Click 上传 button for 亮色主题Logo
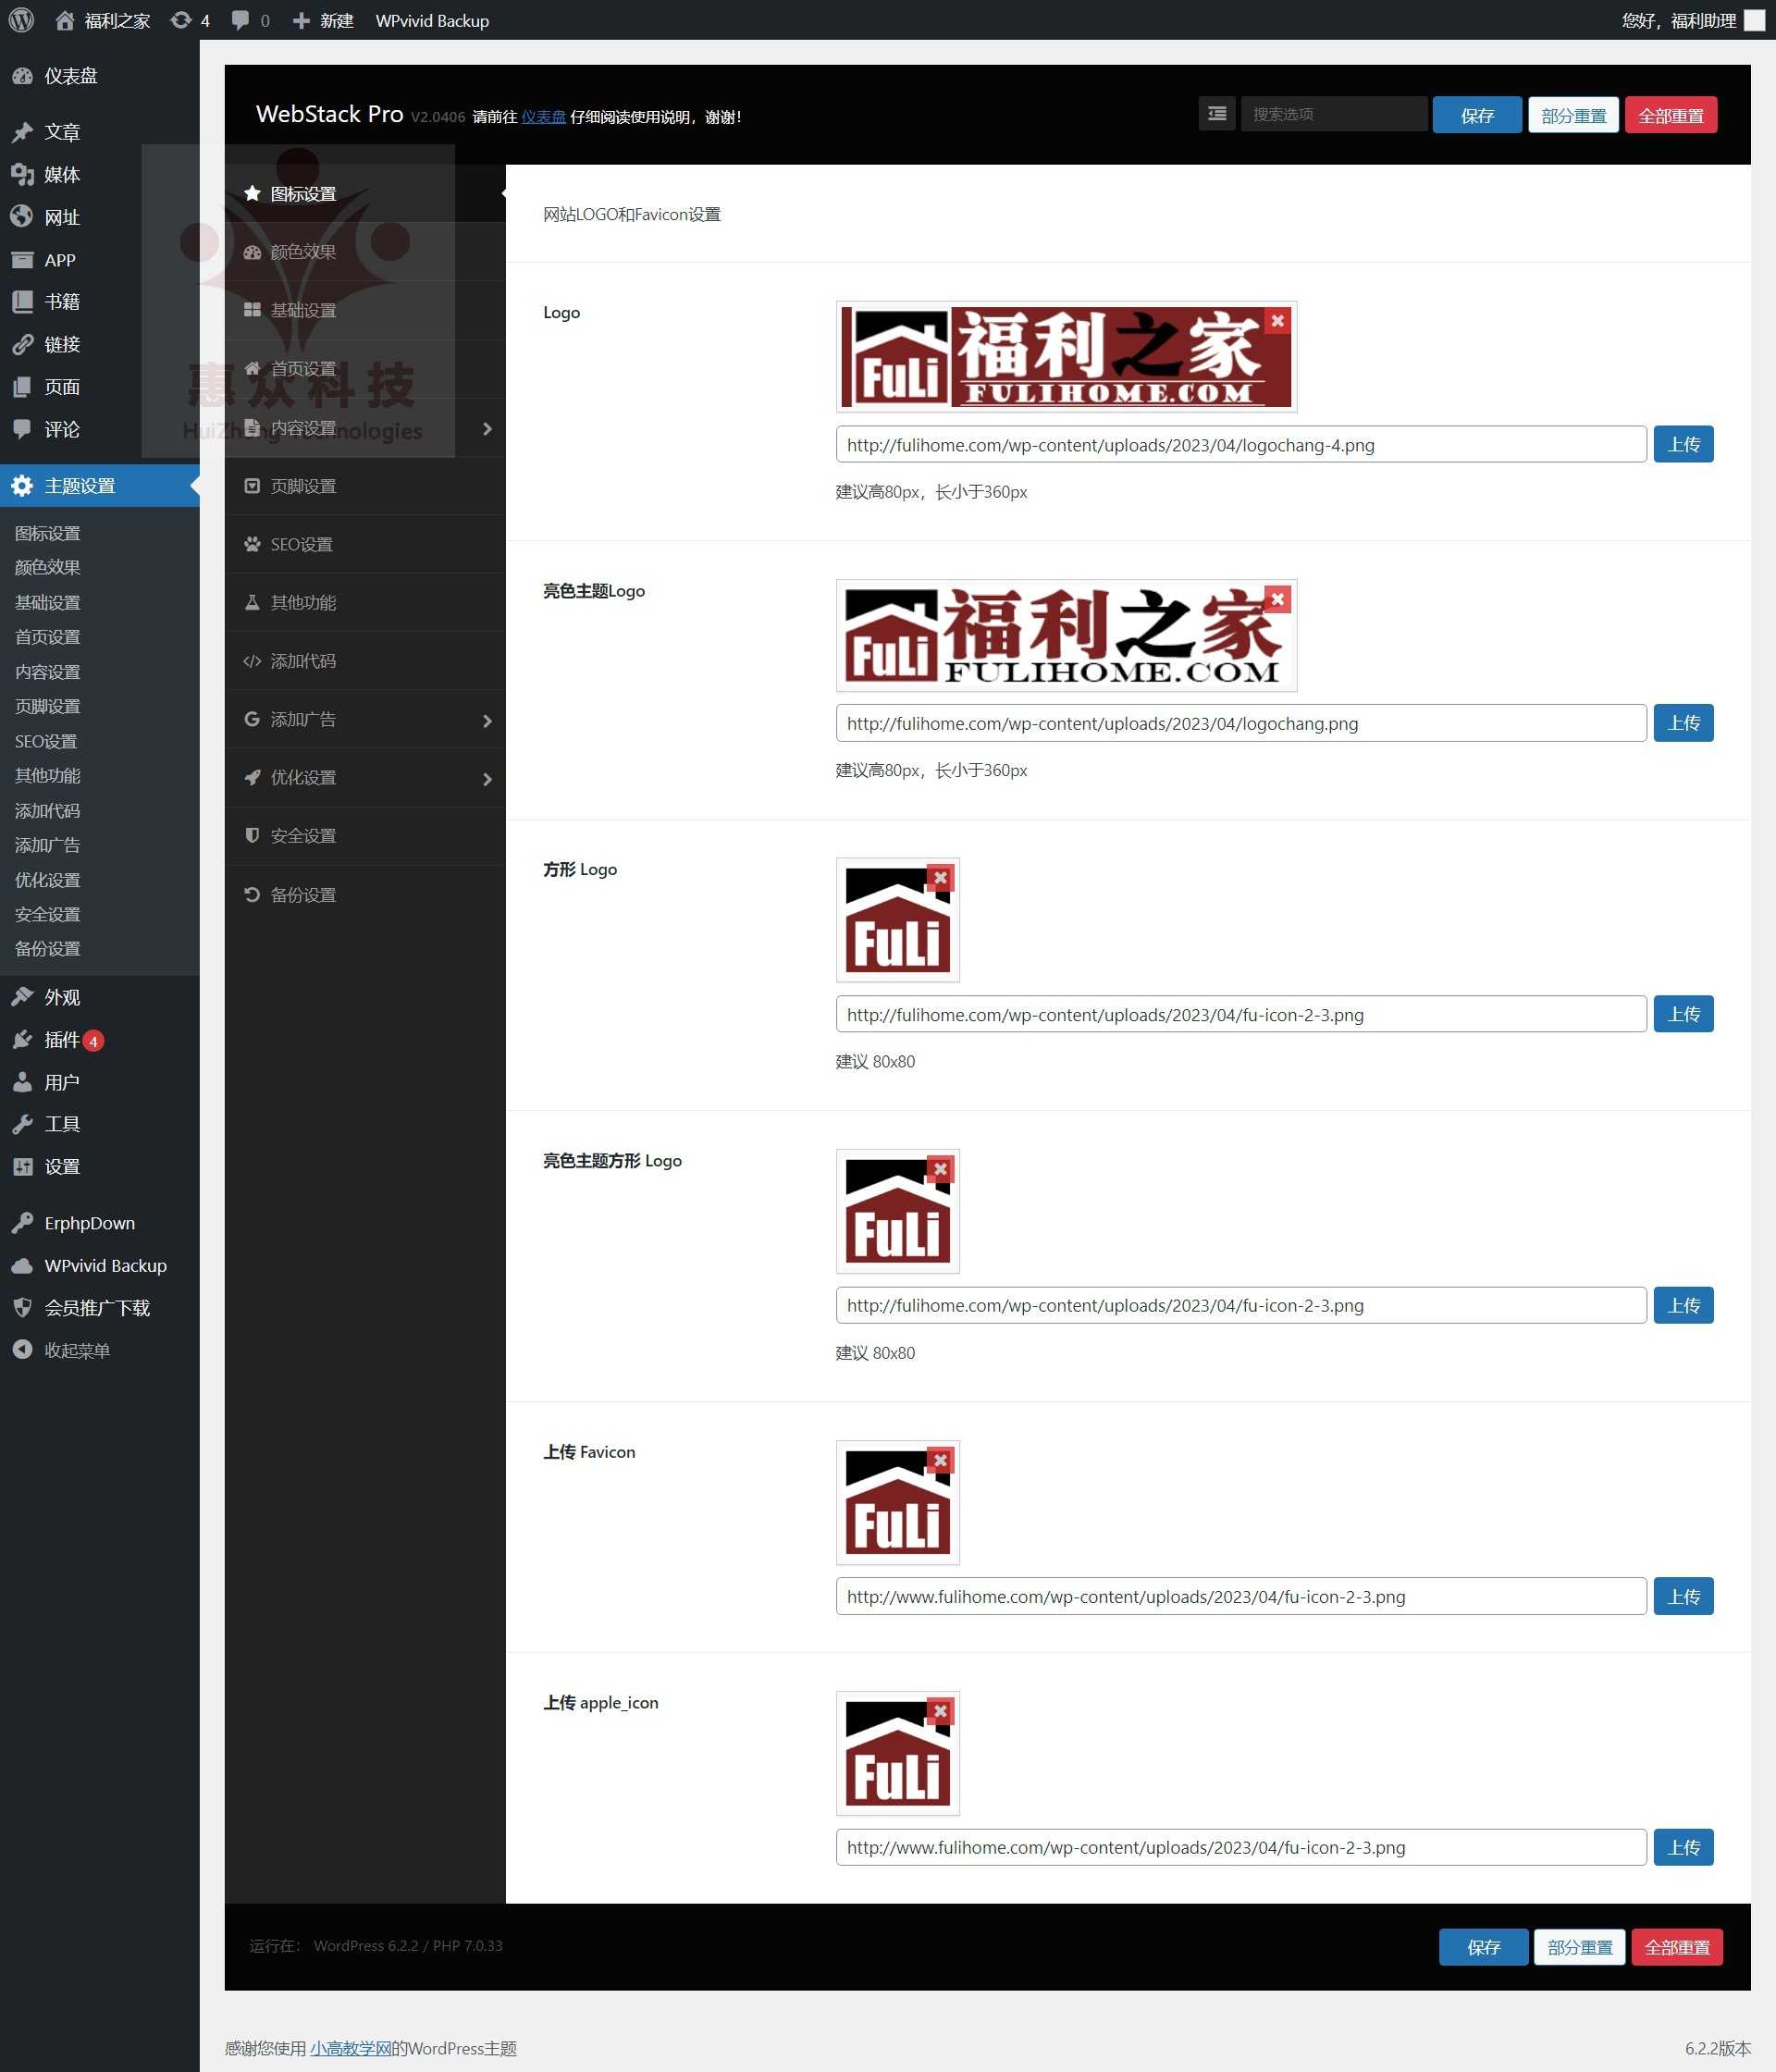This screenshot has width=1776, height=2072. click(x=1683, y=722)
